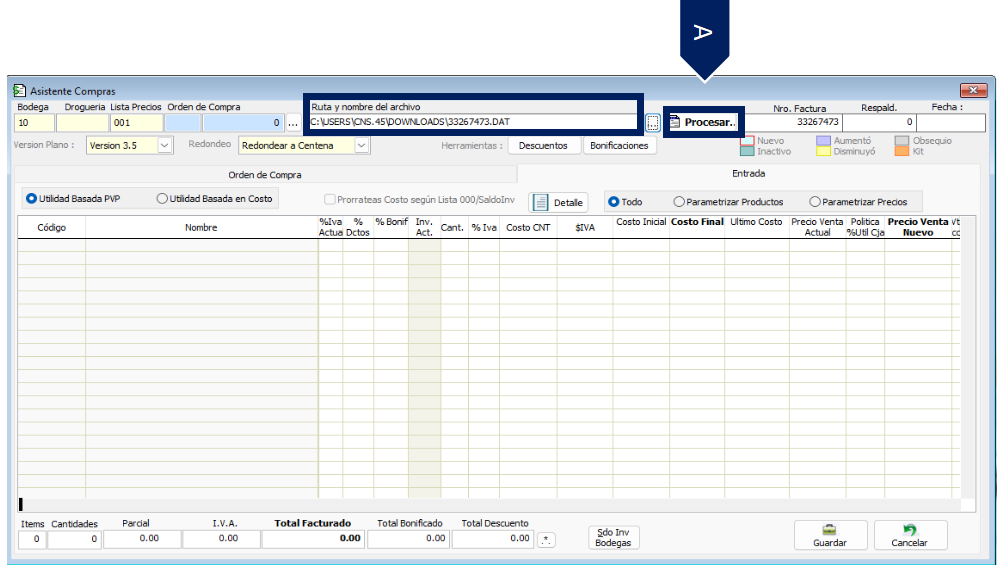Click the Kit color legend swatch

(902, 152)
